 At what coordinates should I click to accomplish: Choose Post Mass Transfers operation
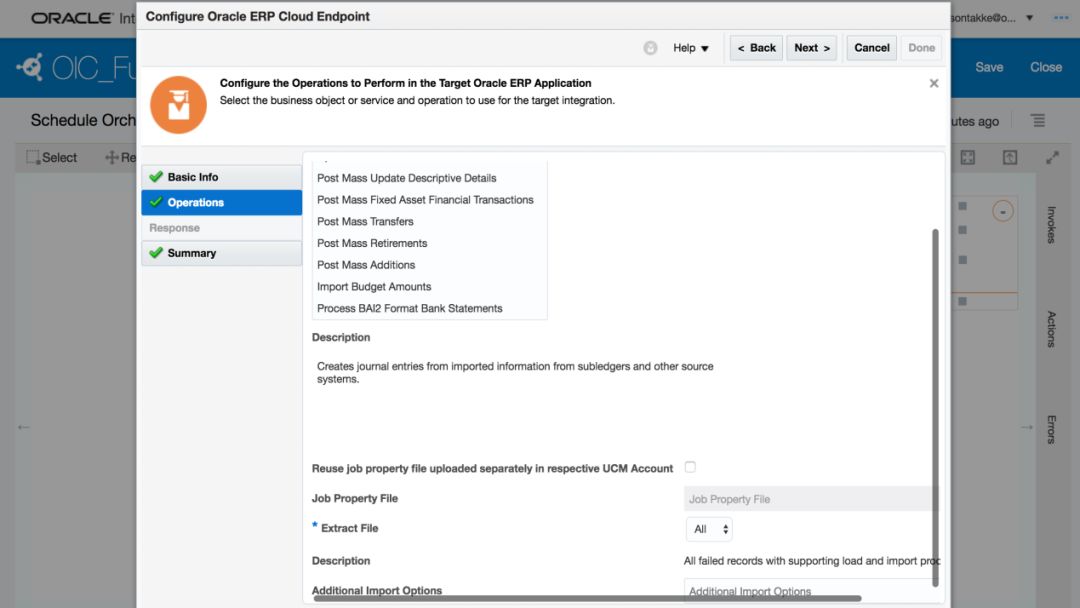[365, 222]
